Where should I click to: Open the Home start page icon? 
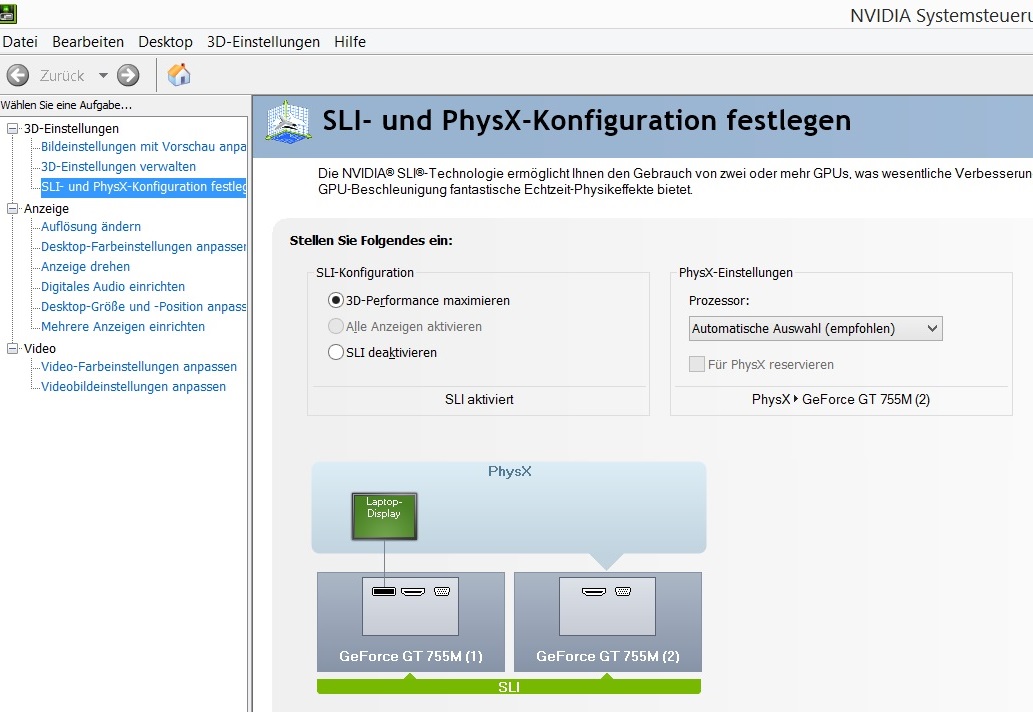(179, 75)
